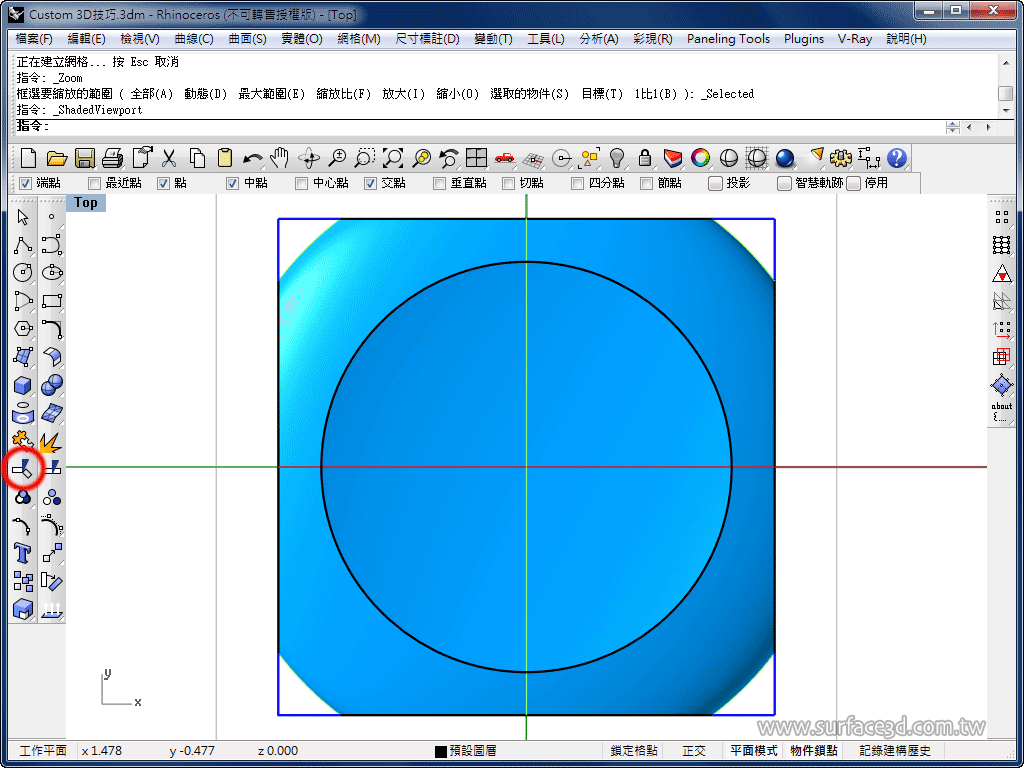Check the 智慧軌跡 option

pos(784,184)
